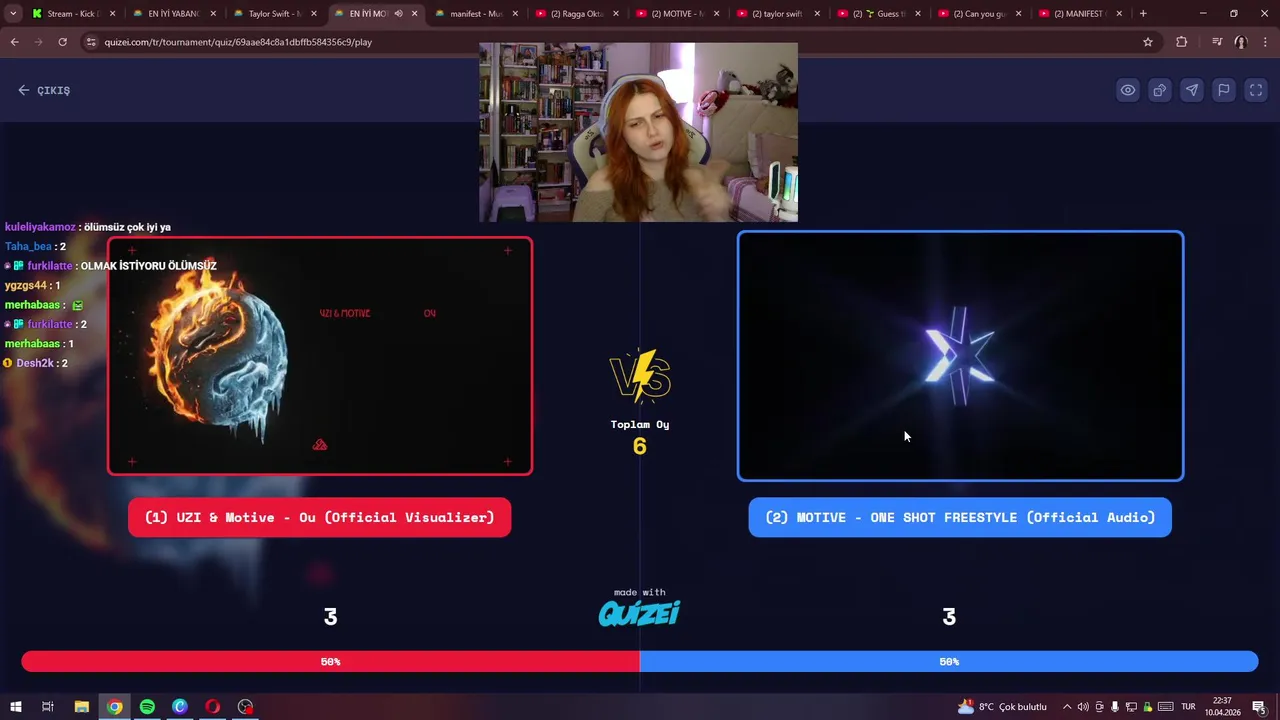Screen dimensions: 1280x720
Task: Click Chrome icon on taskbar
Action: pyautogui.click(x=115, y=707)
